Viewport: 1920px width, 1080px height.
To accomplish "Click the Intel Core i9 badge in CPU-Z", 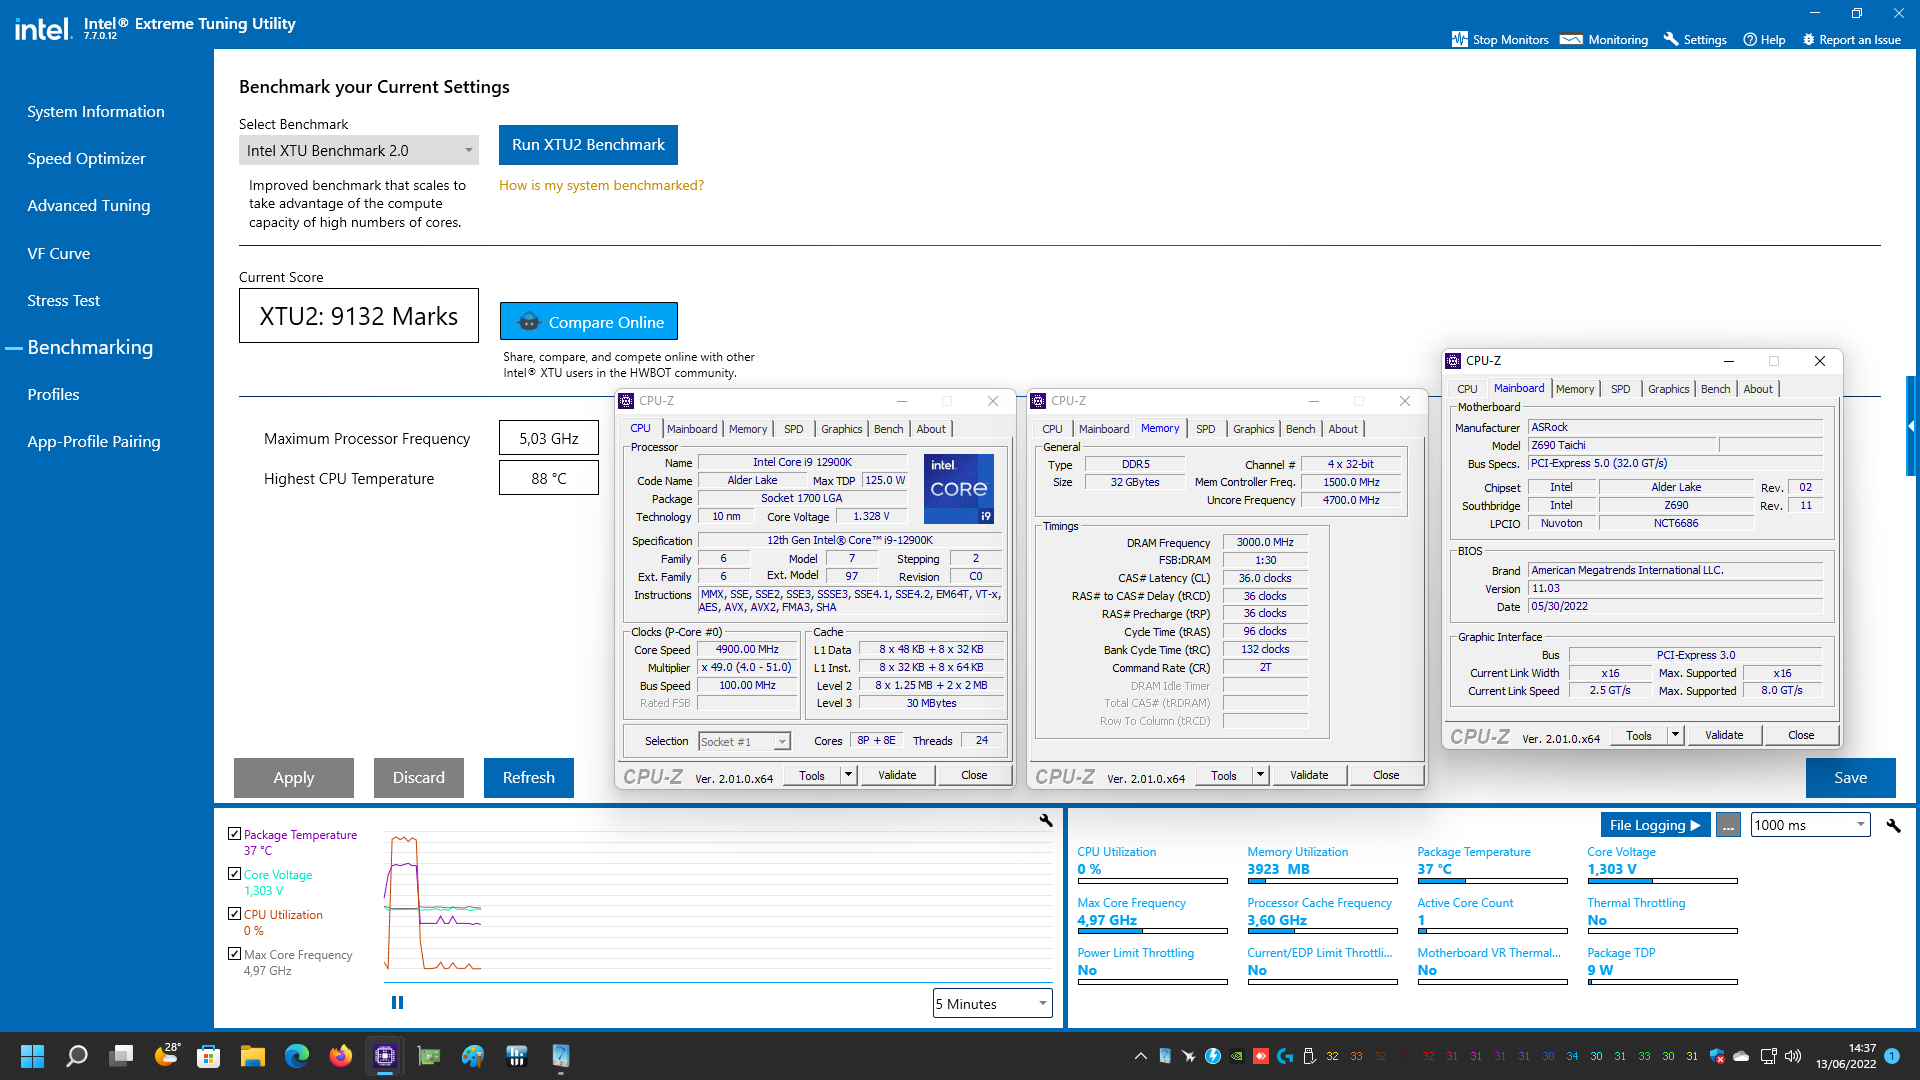I will click(x=958, y=489).
